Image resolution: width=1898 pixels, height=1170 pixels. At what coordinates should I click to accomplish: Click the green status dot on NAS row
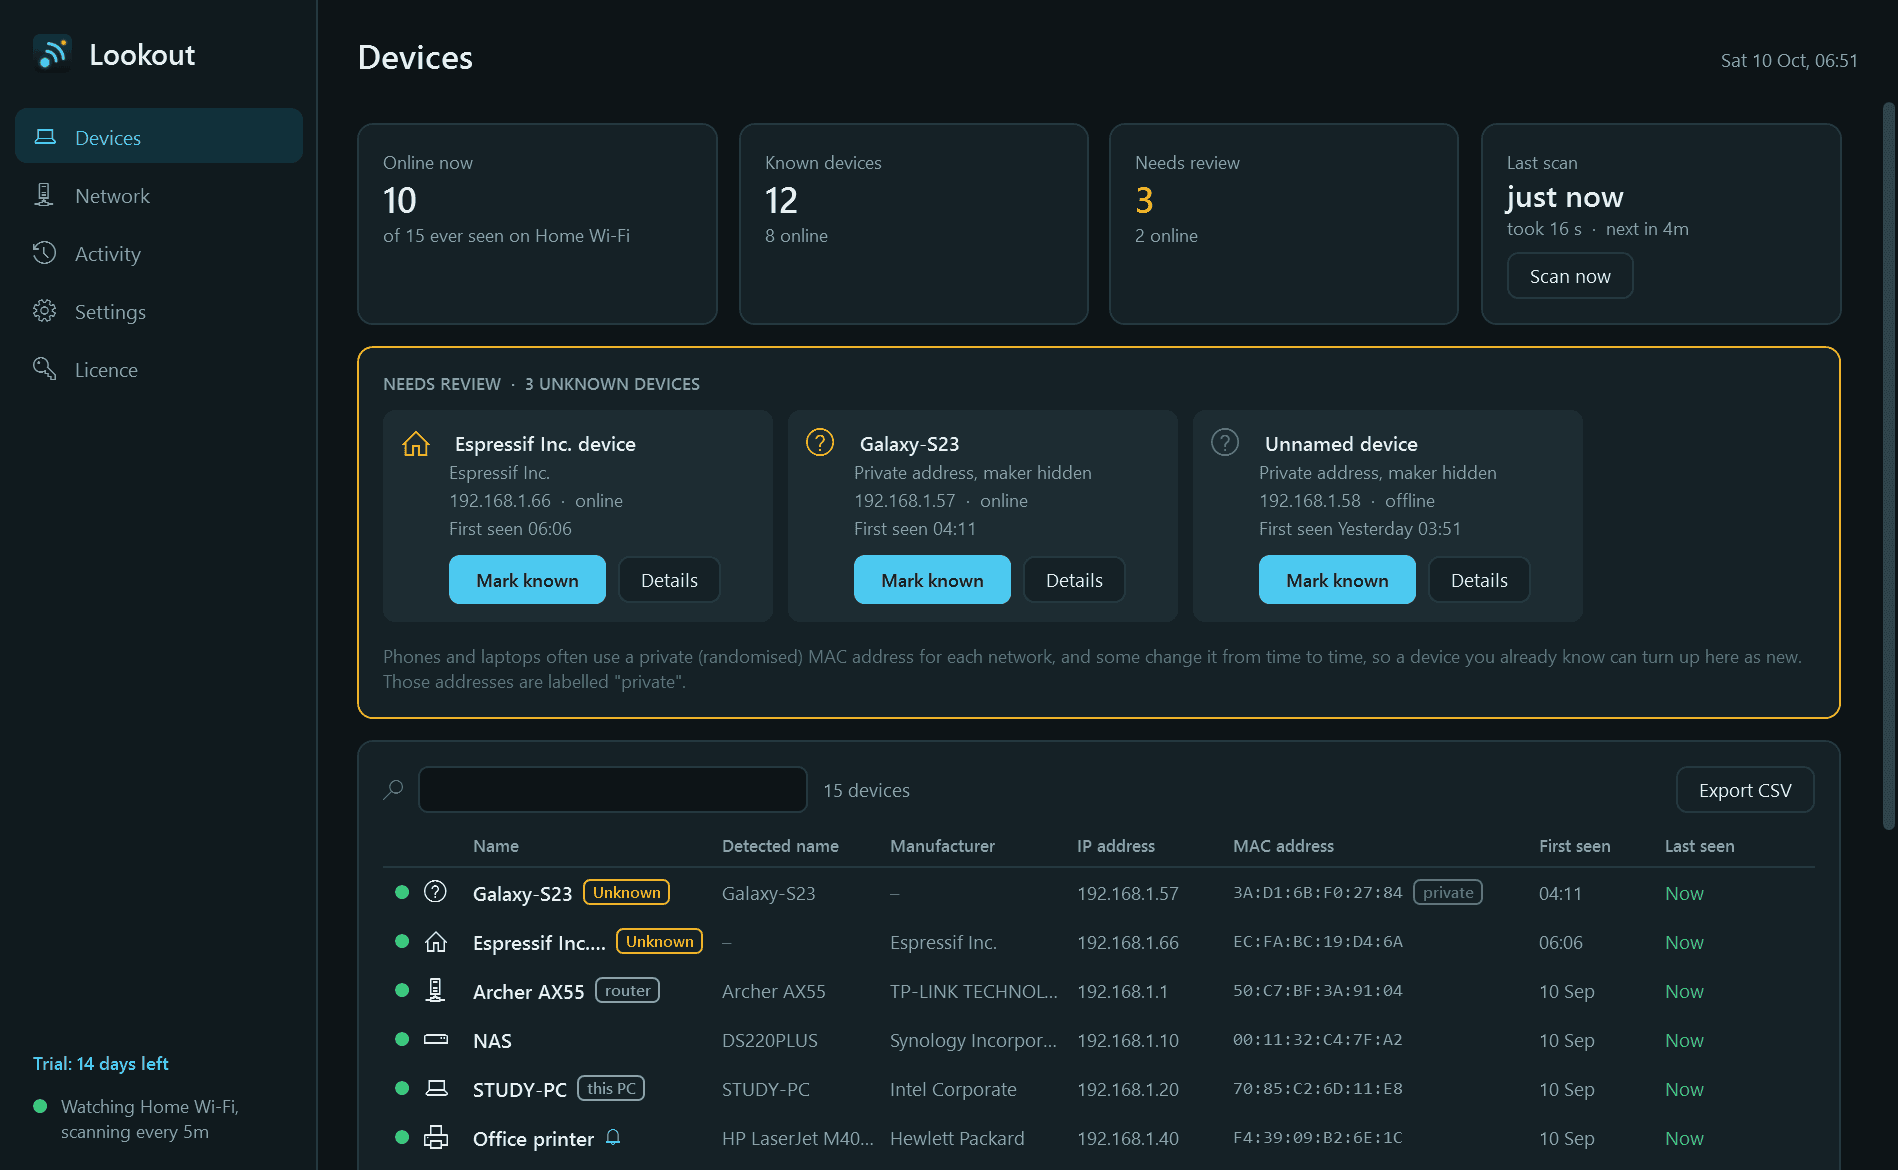tap(402, 1039)
